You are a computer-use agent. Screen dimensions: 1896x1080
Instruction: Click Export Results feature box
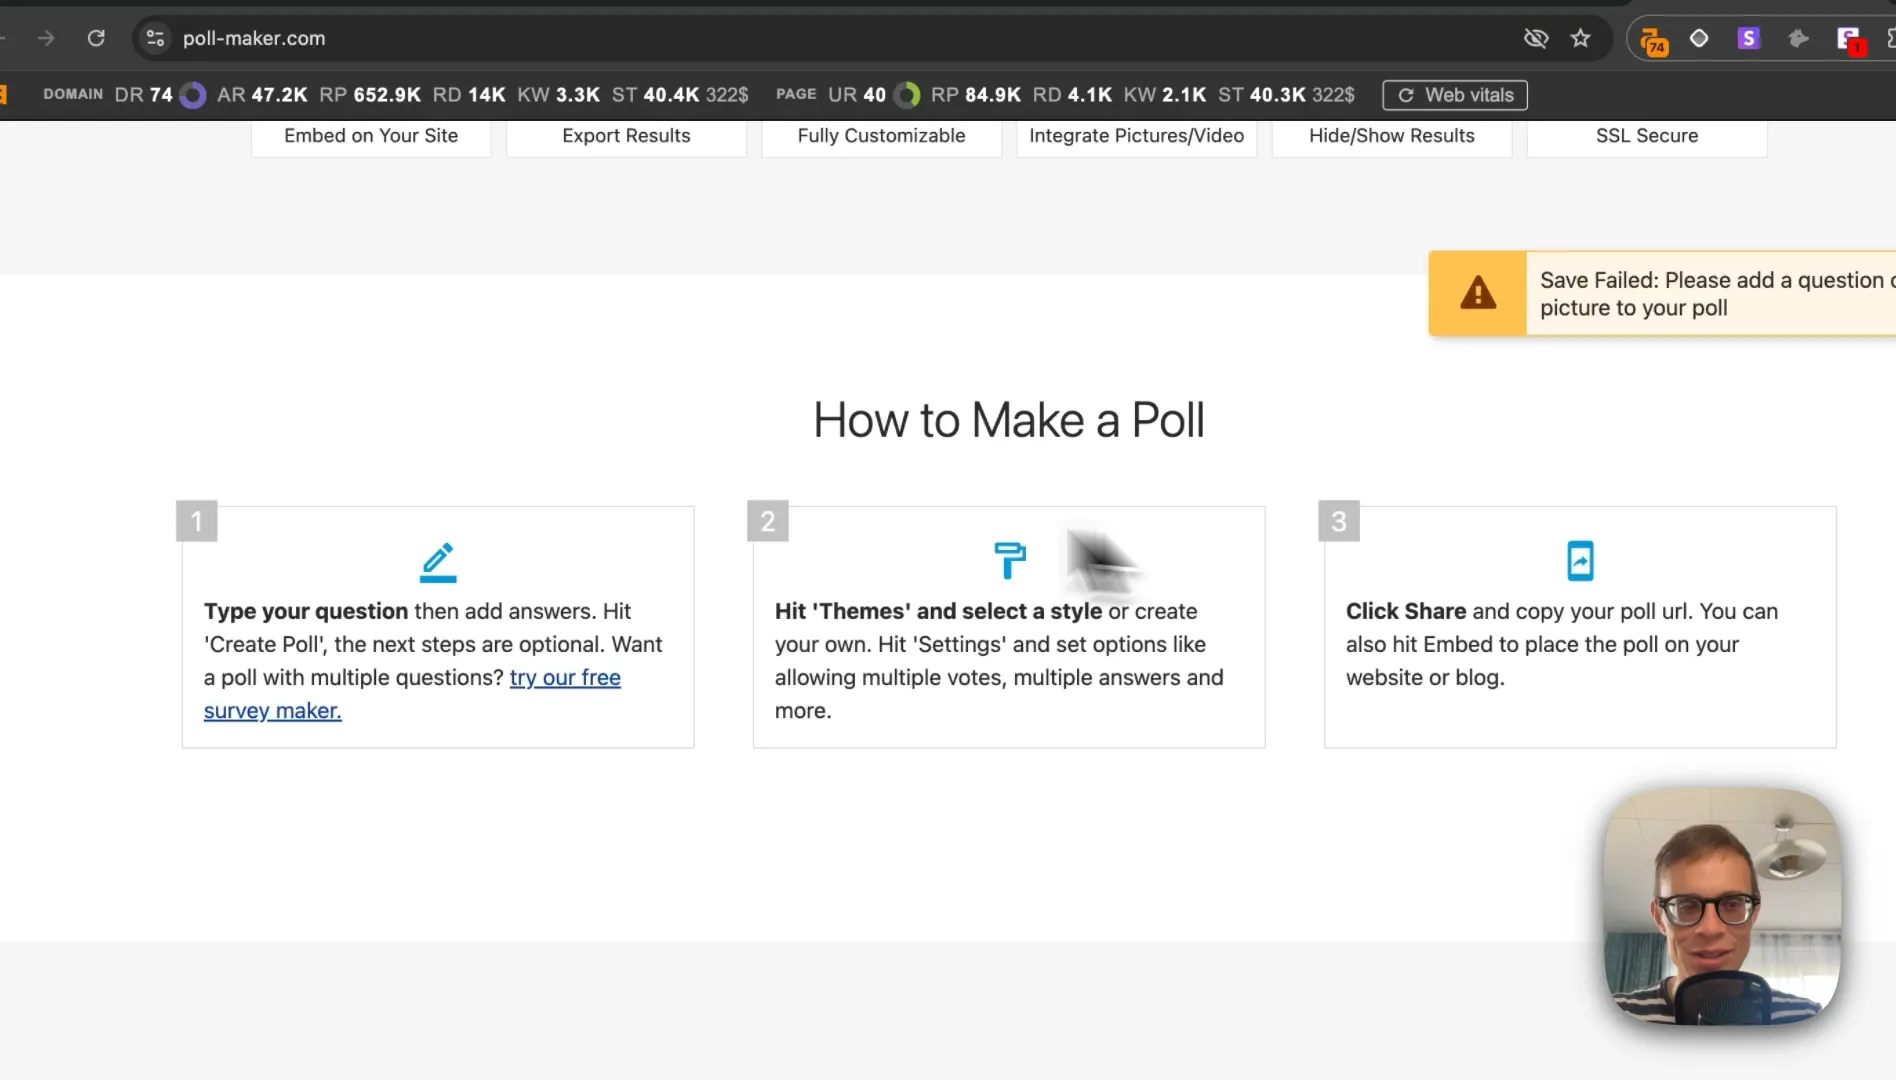coord(626,136)
